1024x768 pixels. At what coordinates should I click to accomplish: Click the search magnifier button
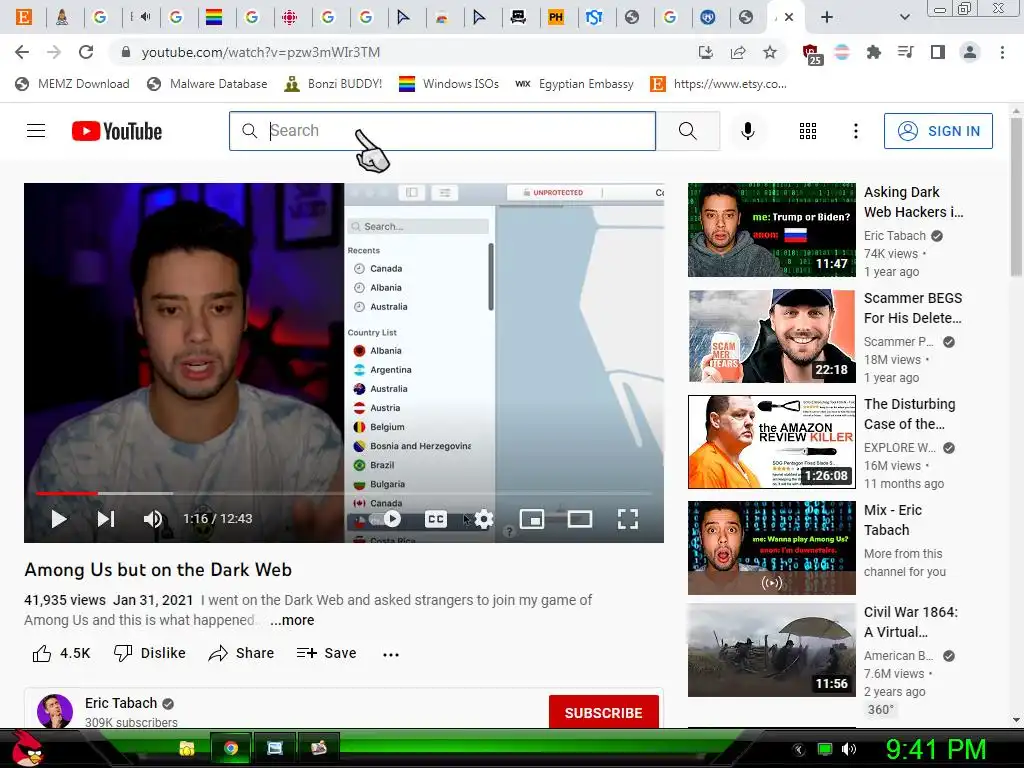(x=688, y=131)
